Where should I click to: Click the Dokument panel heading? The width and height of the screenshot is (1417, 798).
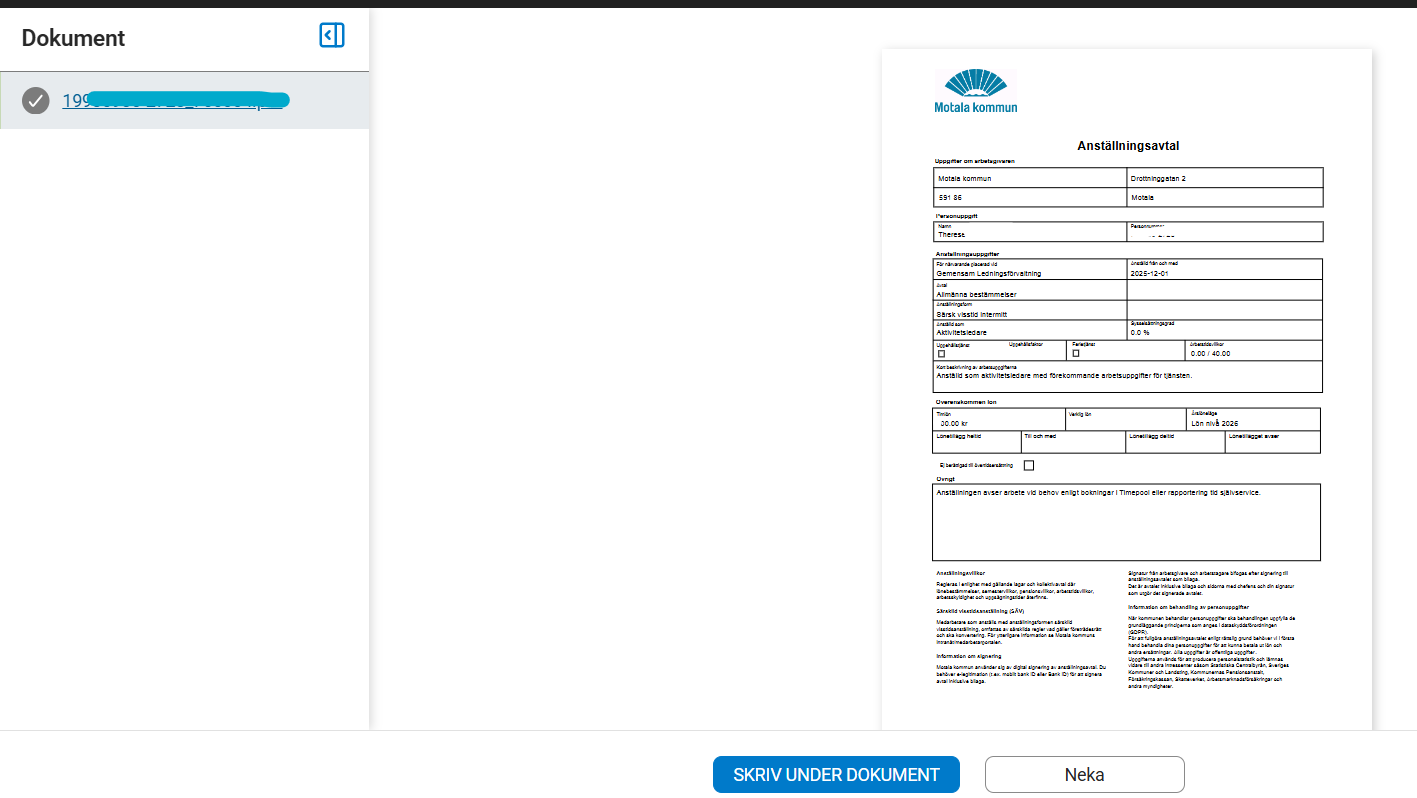[74, 38]
